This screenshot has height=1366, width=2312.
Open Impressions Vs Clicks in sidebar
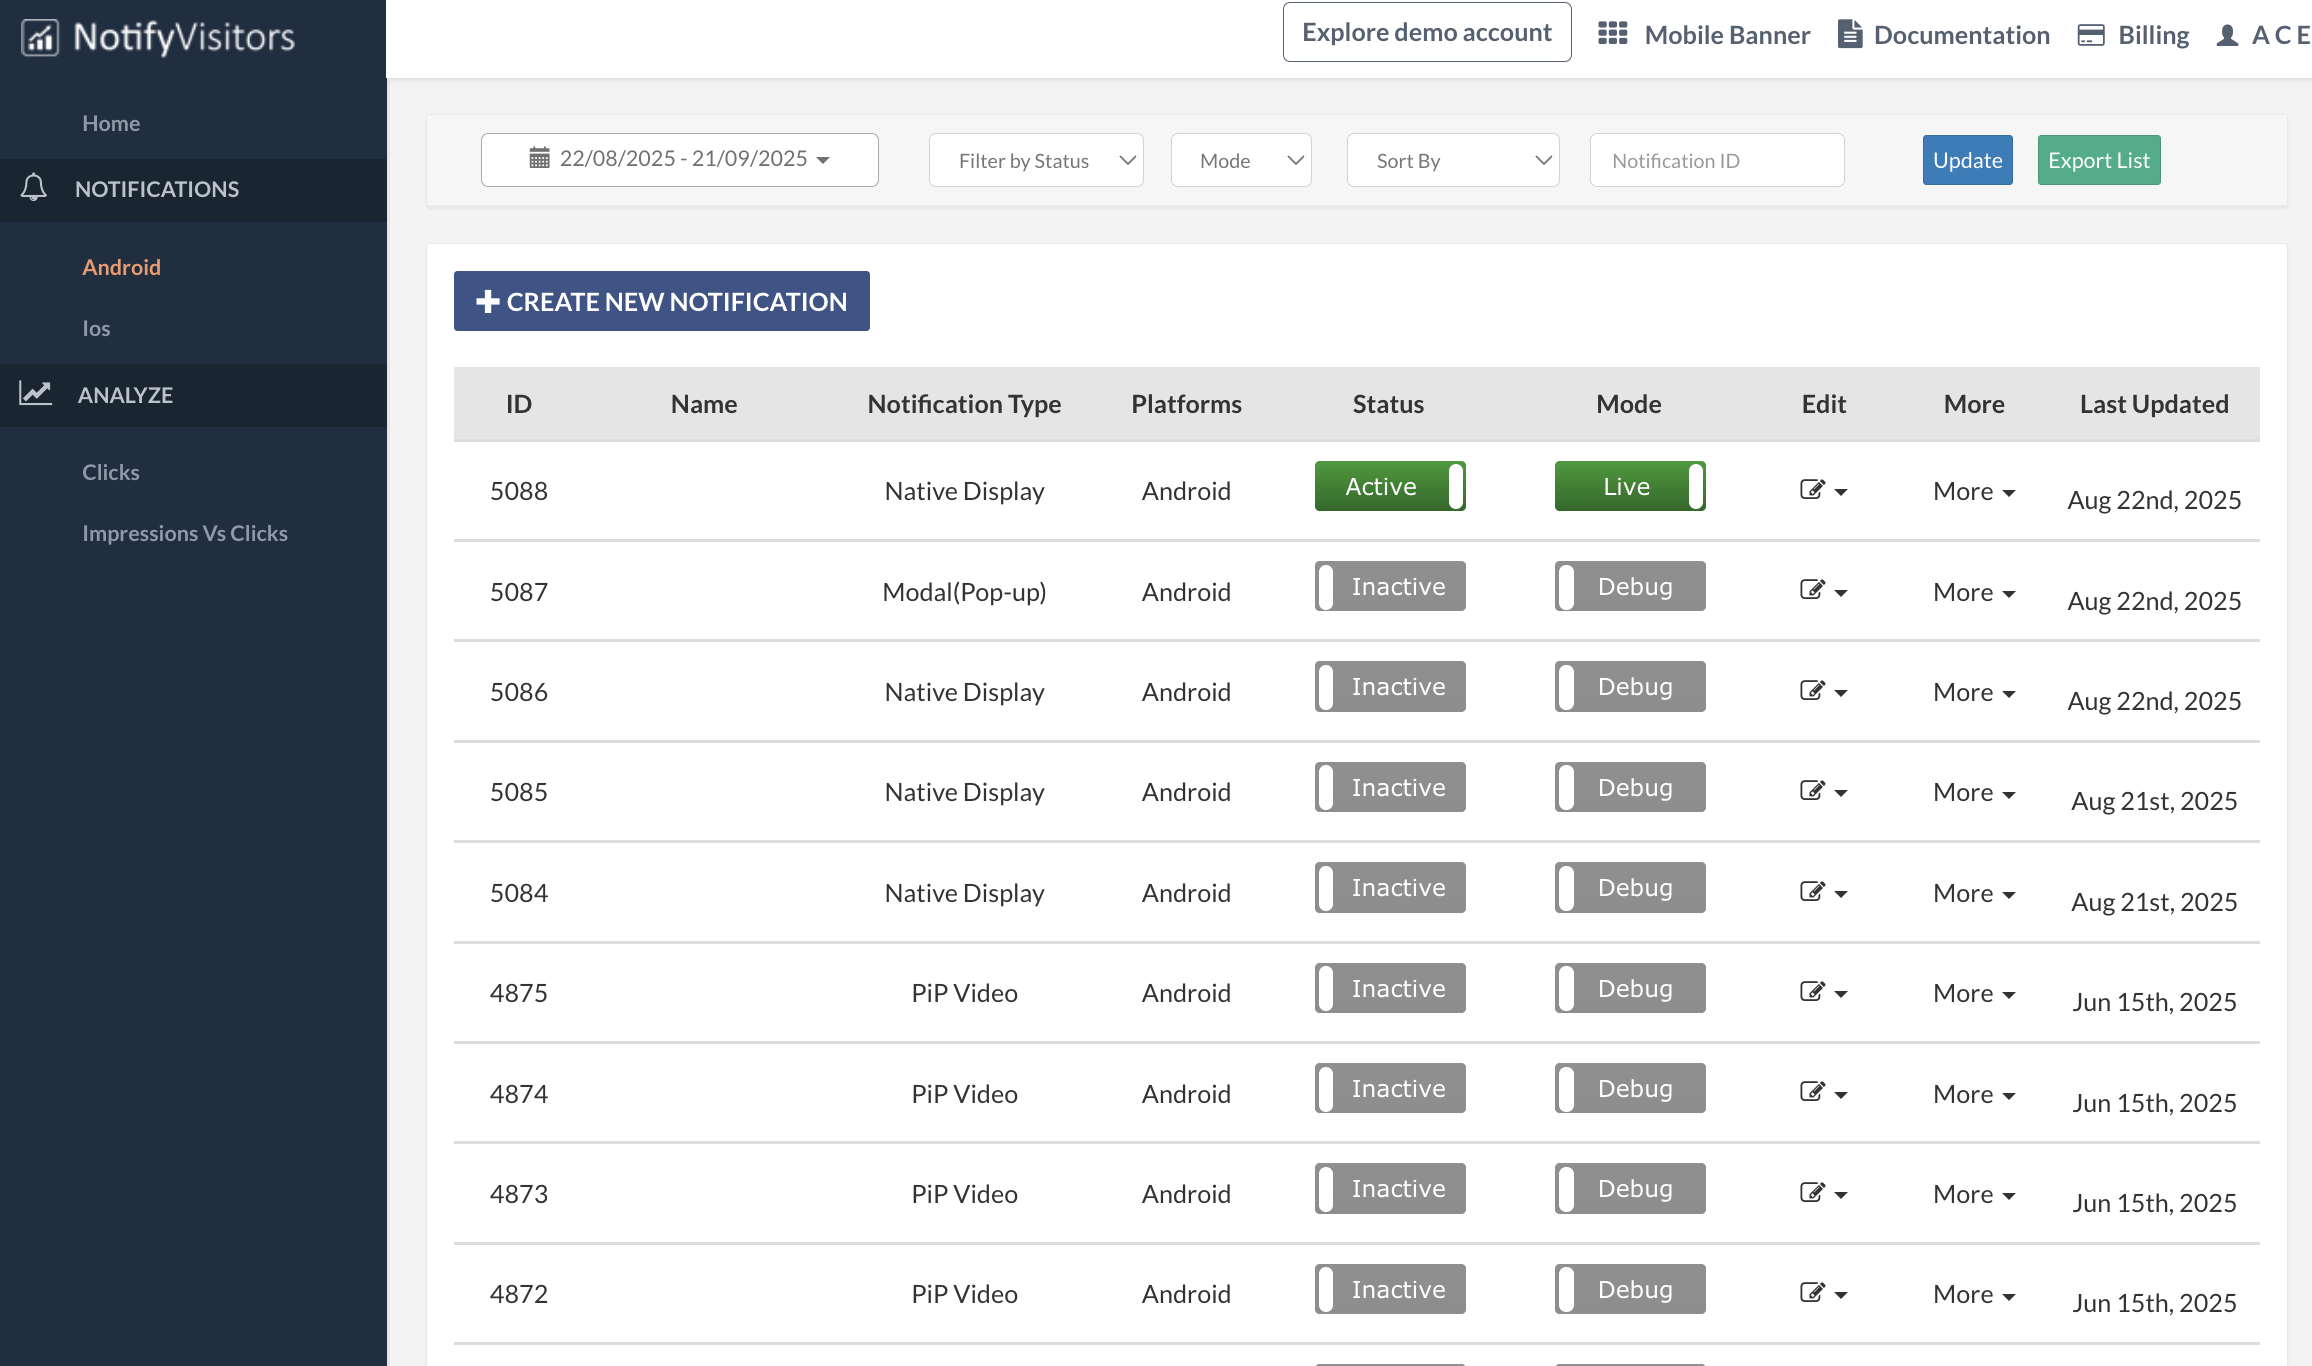tap(185, 533)
